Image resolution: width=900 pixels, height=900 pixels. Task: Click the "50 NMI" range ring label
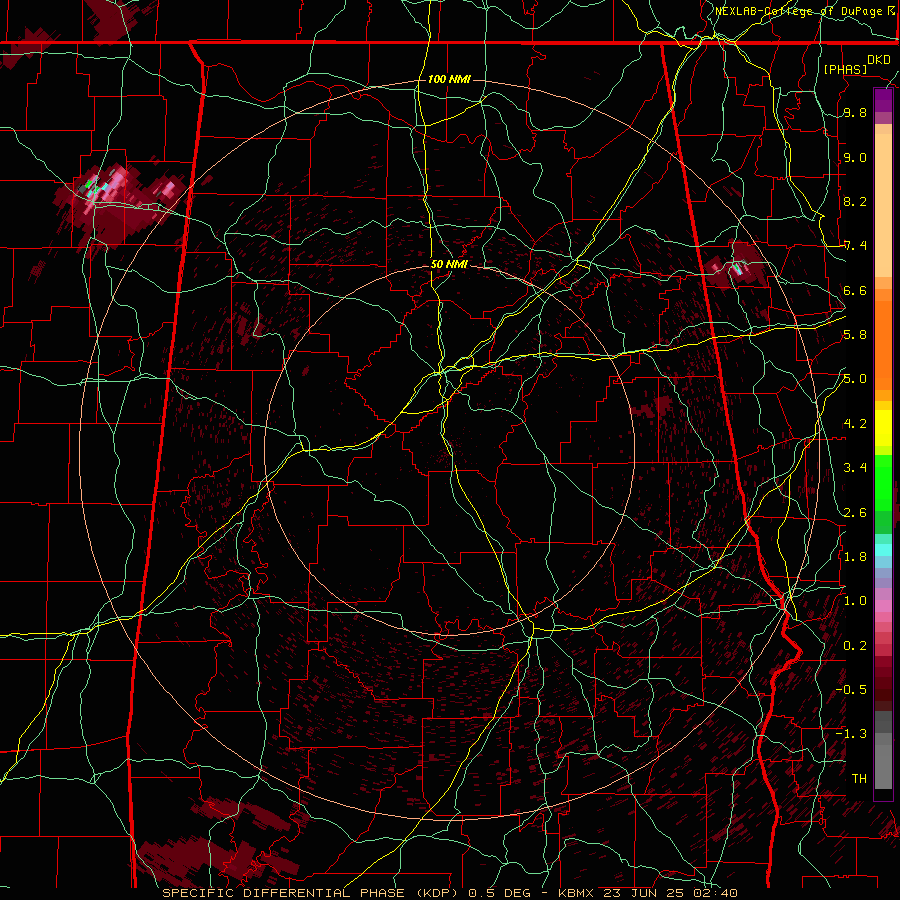point(449,265)
